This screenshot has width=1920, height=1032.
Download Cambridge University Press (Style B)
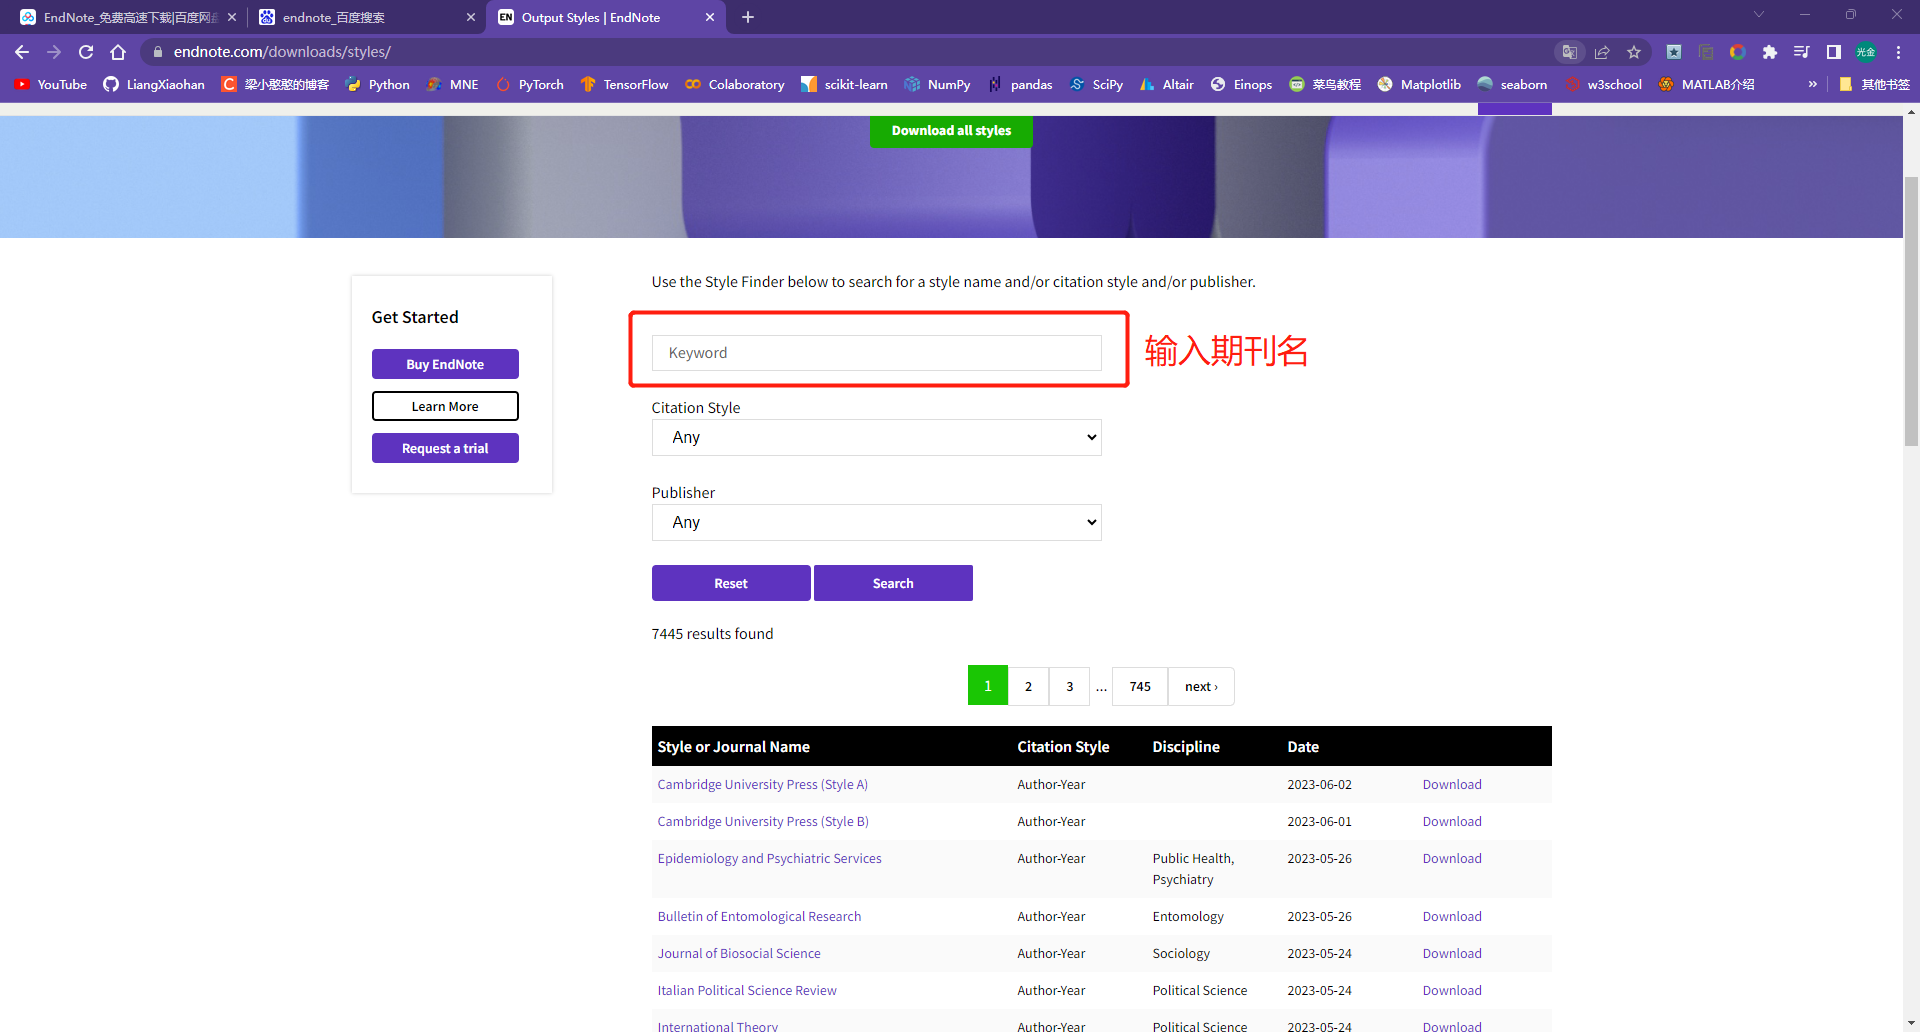point(1452,821)
